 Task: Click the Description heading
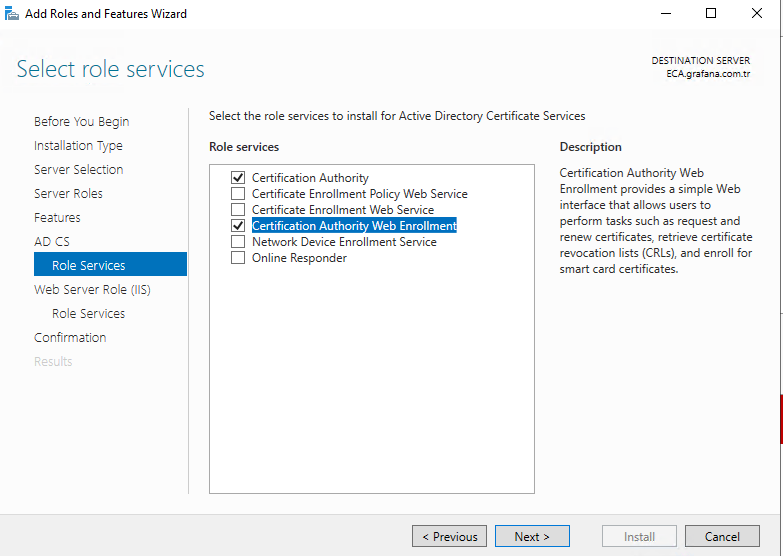pyautogui.click(x=590, y=147)
